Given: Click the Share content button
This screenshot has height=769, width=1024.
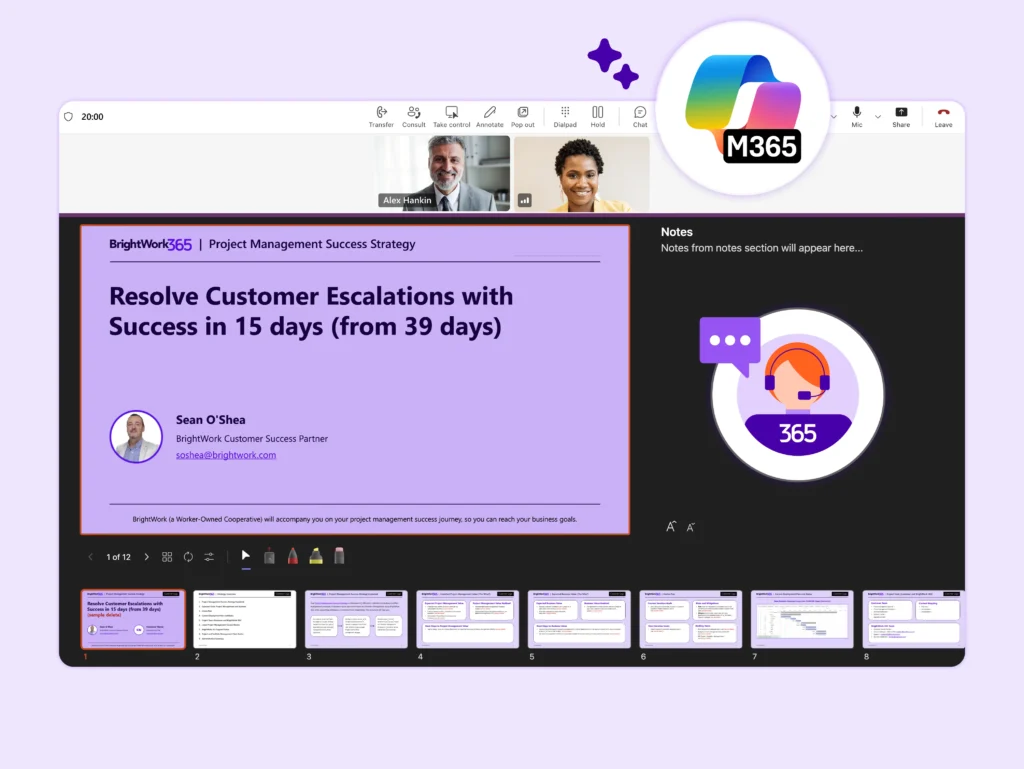Looking at the screenshot, I should click(901, 116).
